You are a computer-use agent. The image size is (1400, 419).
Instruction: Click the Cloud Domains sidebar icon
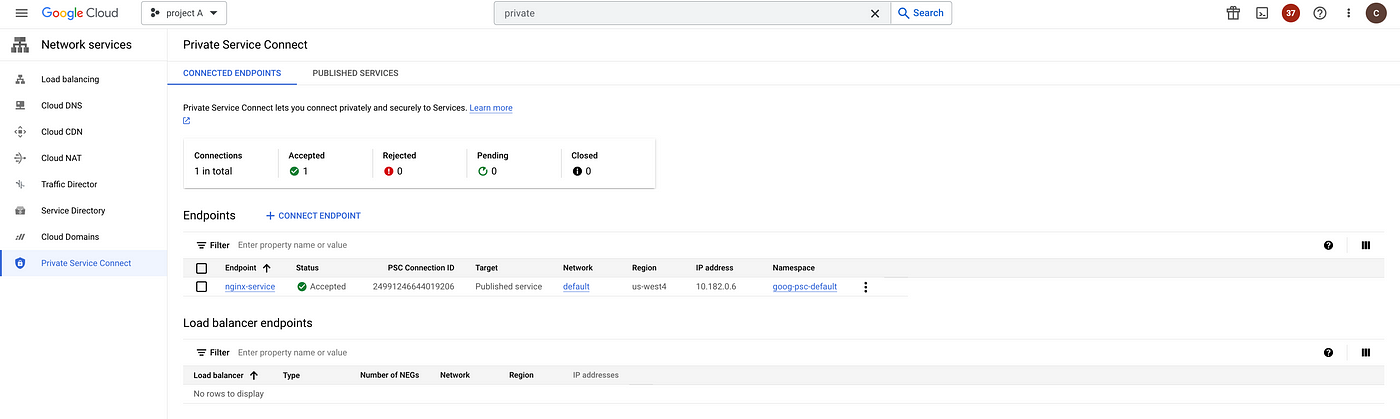(x=20, y=237)
